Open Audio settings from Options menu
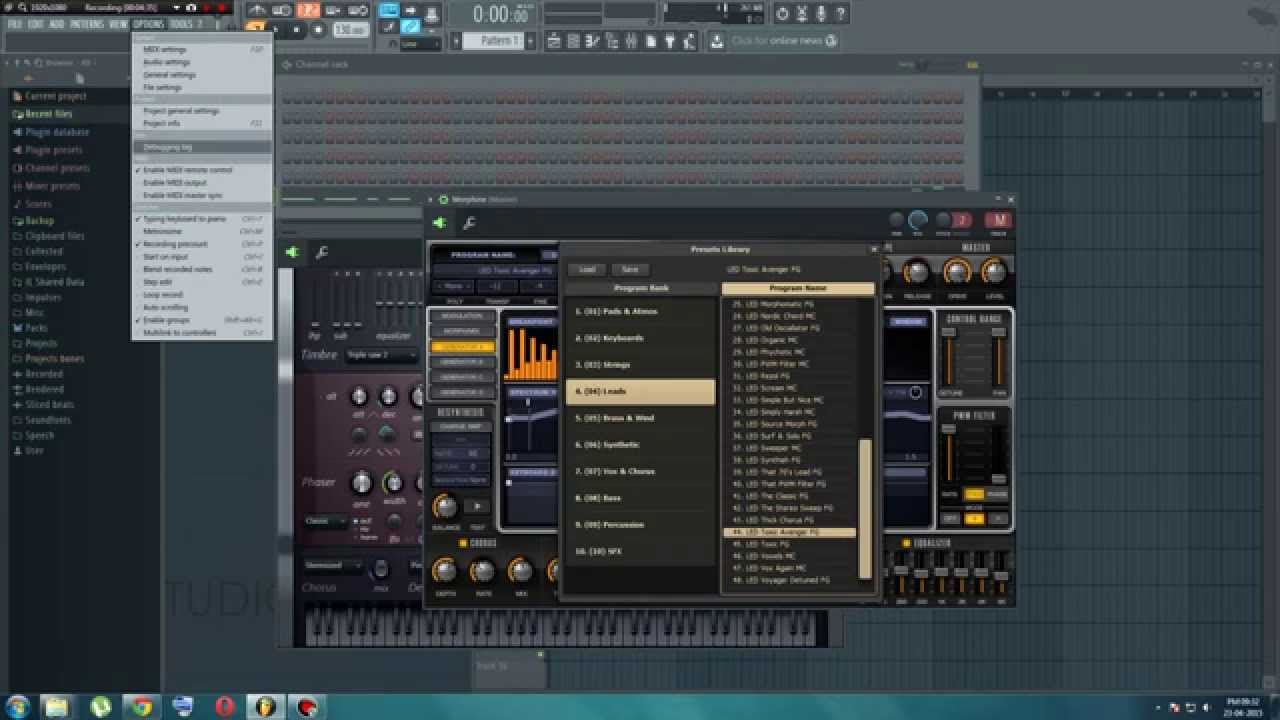Viewport: 1280px width, 720px height. pos(202,62)
